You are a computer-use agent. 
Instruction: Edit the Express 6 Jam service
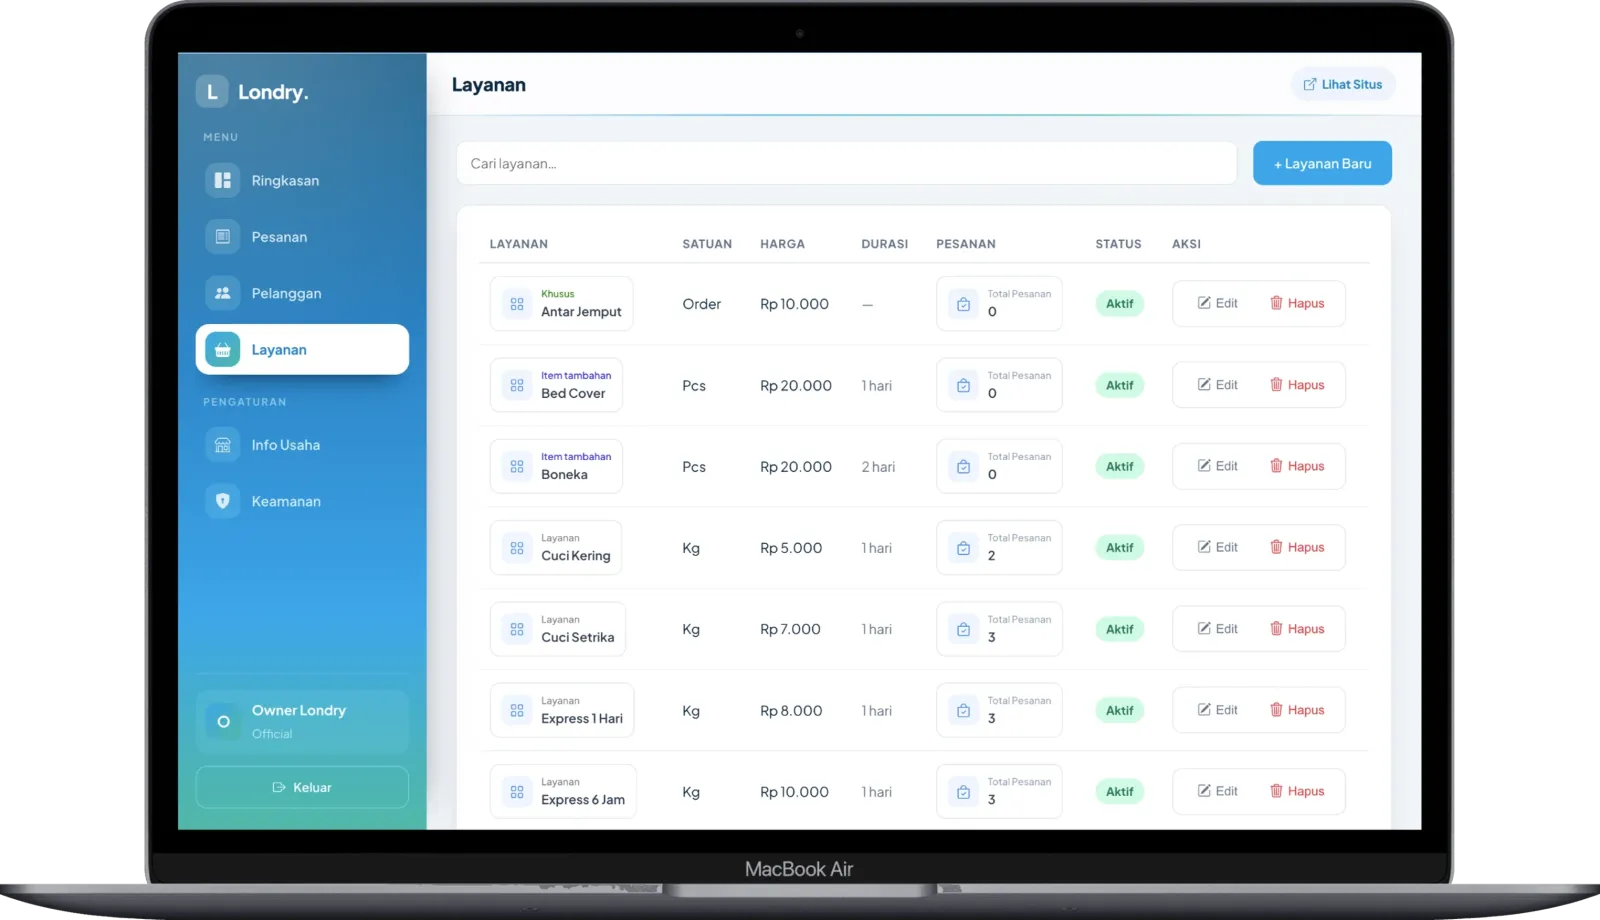1218,791
